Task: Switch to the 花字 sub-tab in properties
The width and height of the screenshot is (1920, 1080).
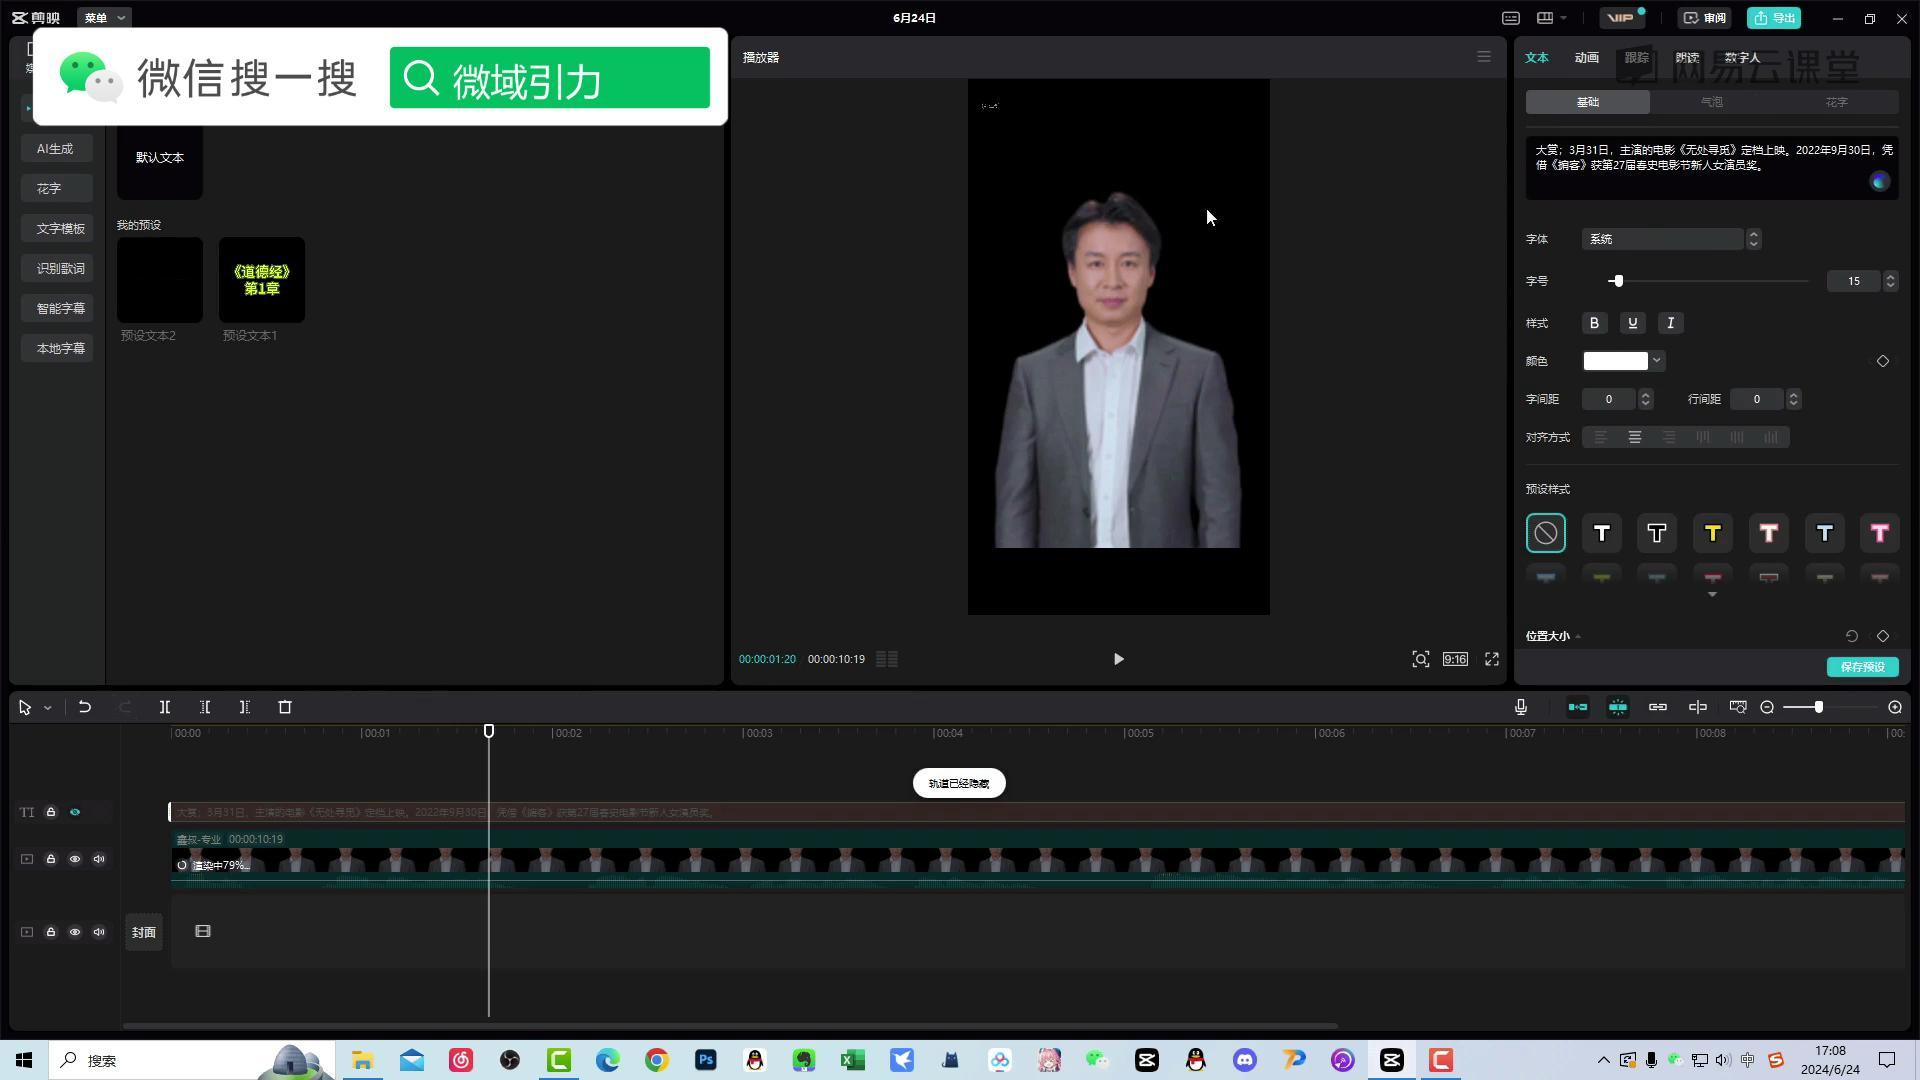Action: click(1837, 102)
